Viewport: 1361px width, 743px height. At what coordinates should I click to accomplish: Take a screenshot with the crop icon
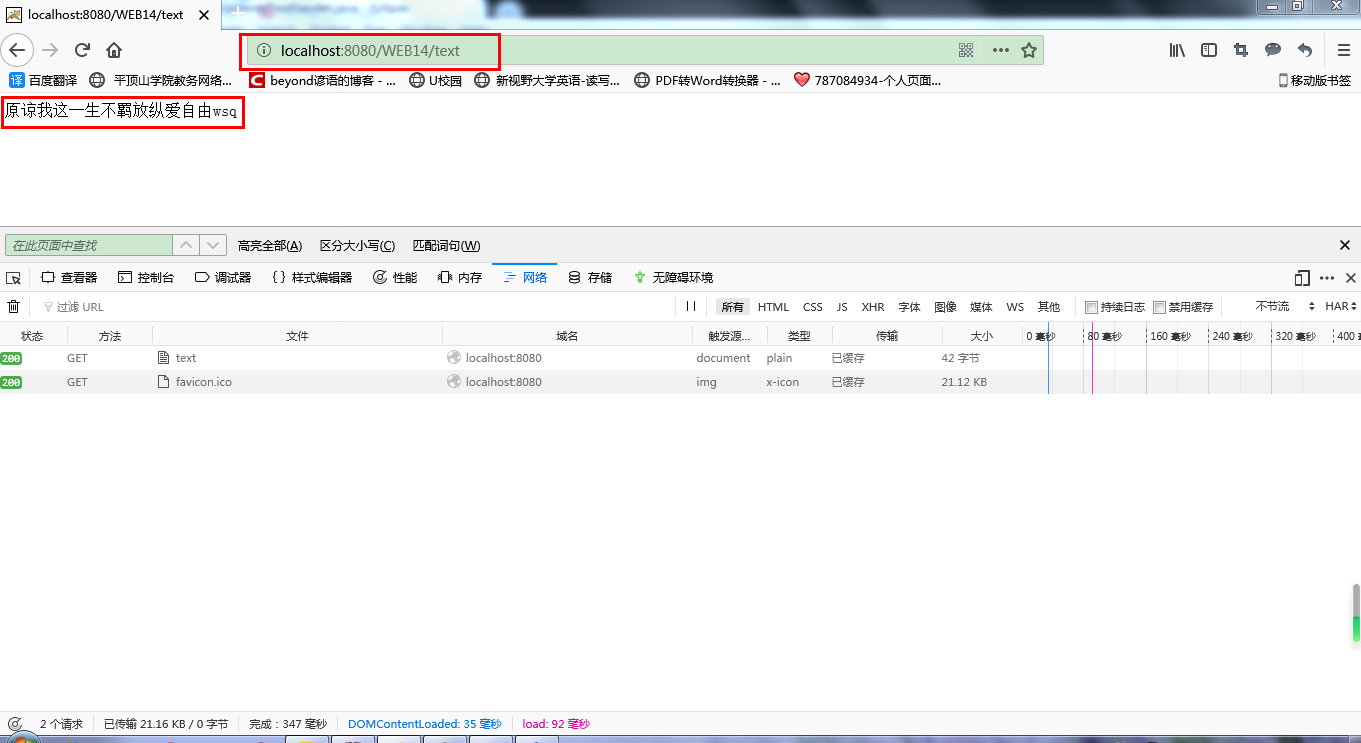click(x=1241, y=50)
